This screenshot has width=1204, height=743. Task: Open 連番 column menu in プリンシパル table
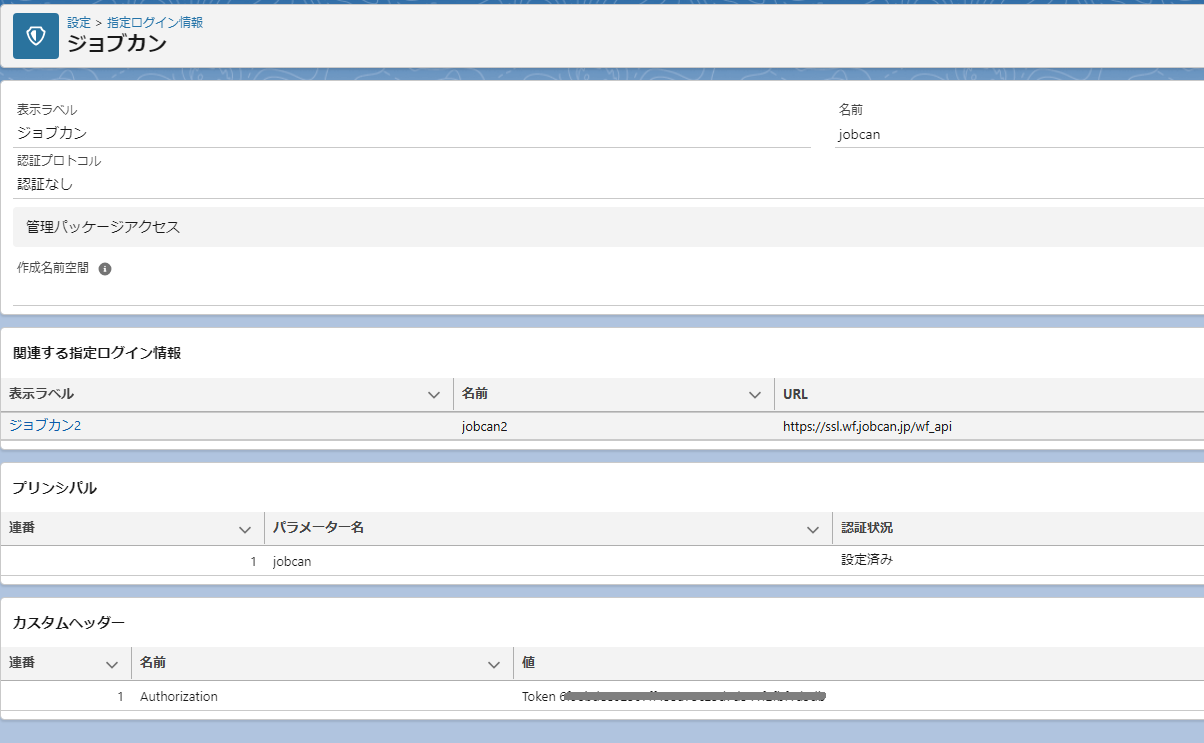click(244, 529)
